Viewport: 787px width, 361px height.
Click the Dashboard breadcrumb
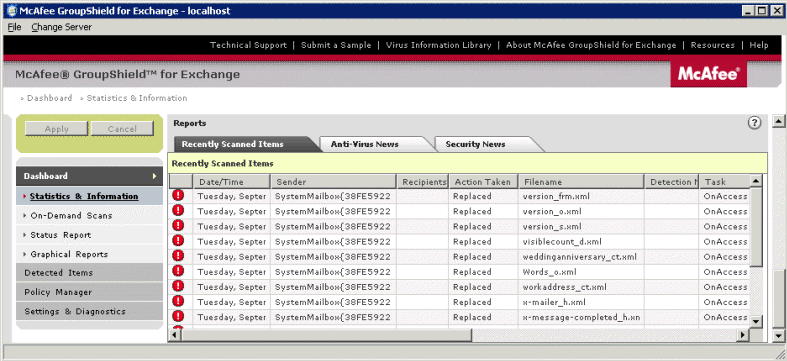[49, 98]
